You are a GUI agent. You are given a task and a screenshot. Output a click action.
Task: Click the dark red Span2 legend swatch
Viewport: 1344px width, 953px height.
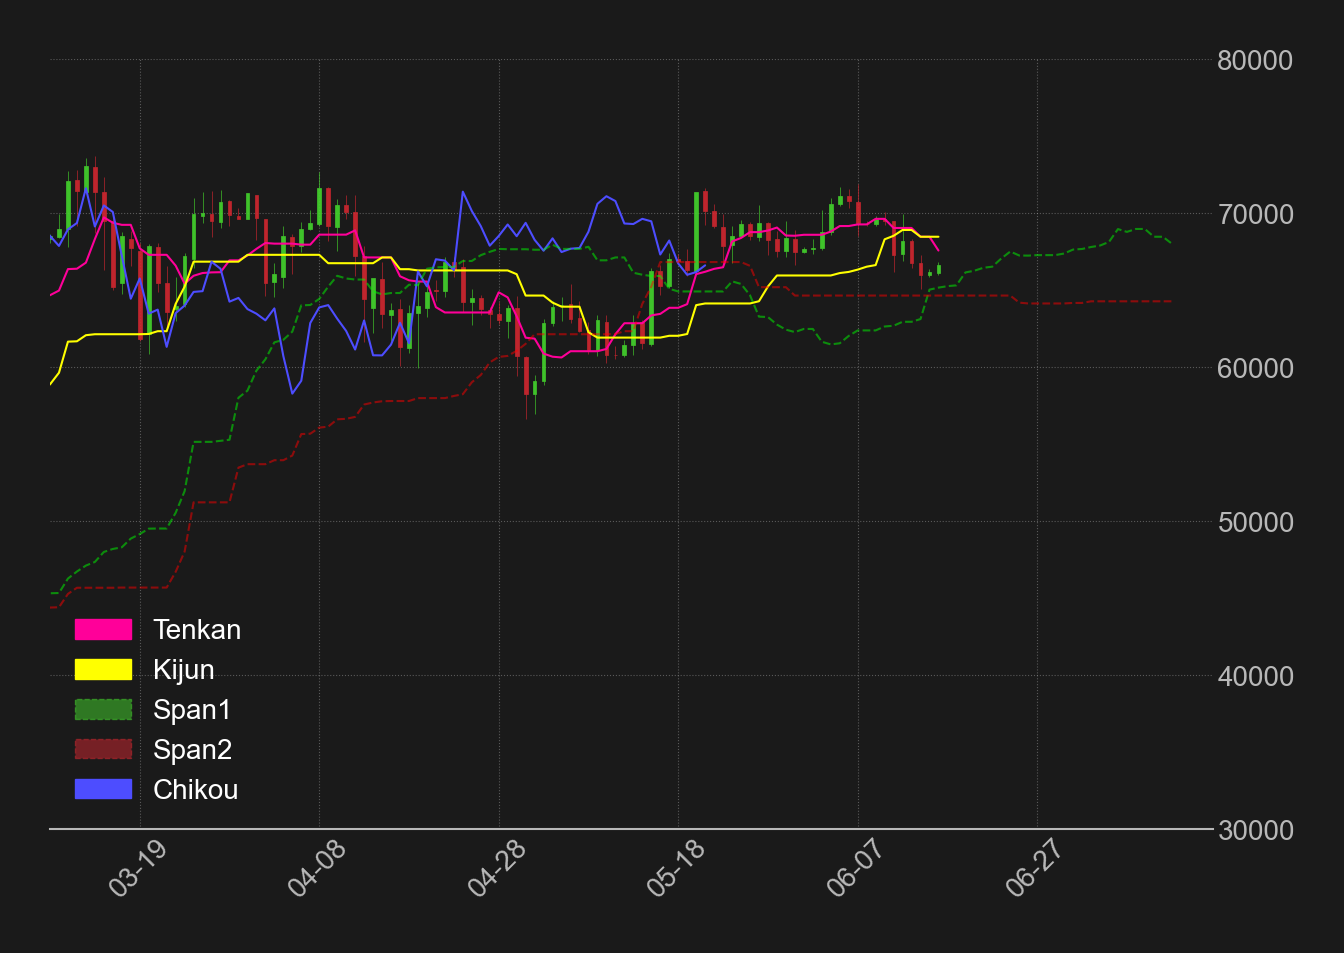(x=103, y=750)
